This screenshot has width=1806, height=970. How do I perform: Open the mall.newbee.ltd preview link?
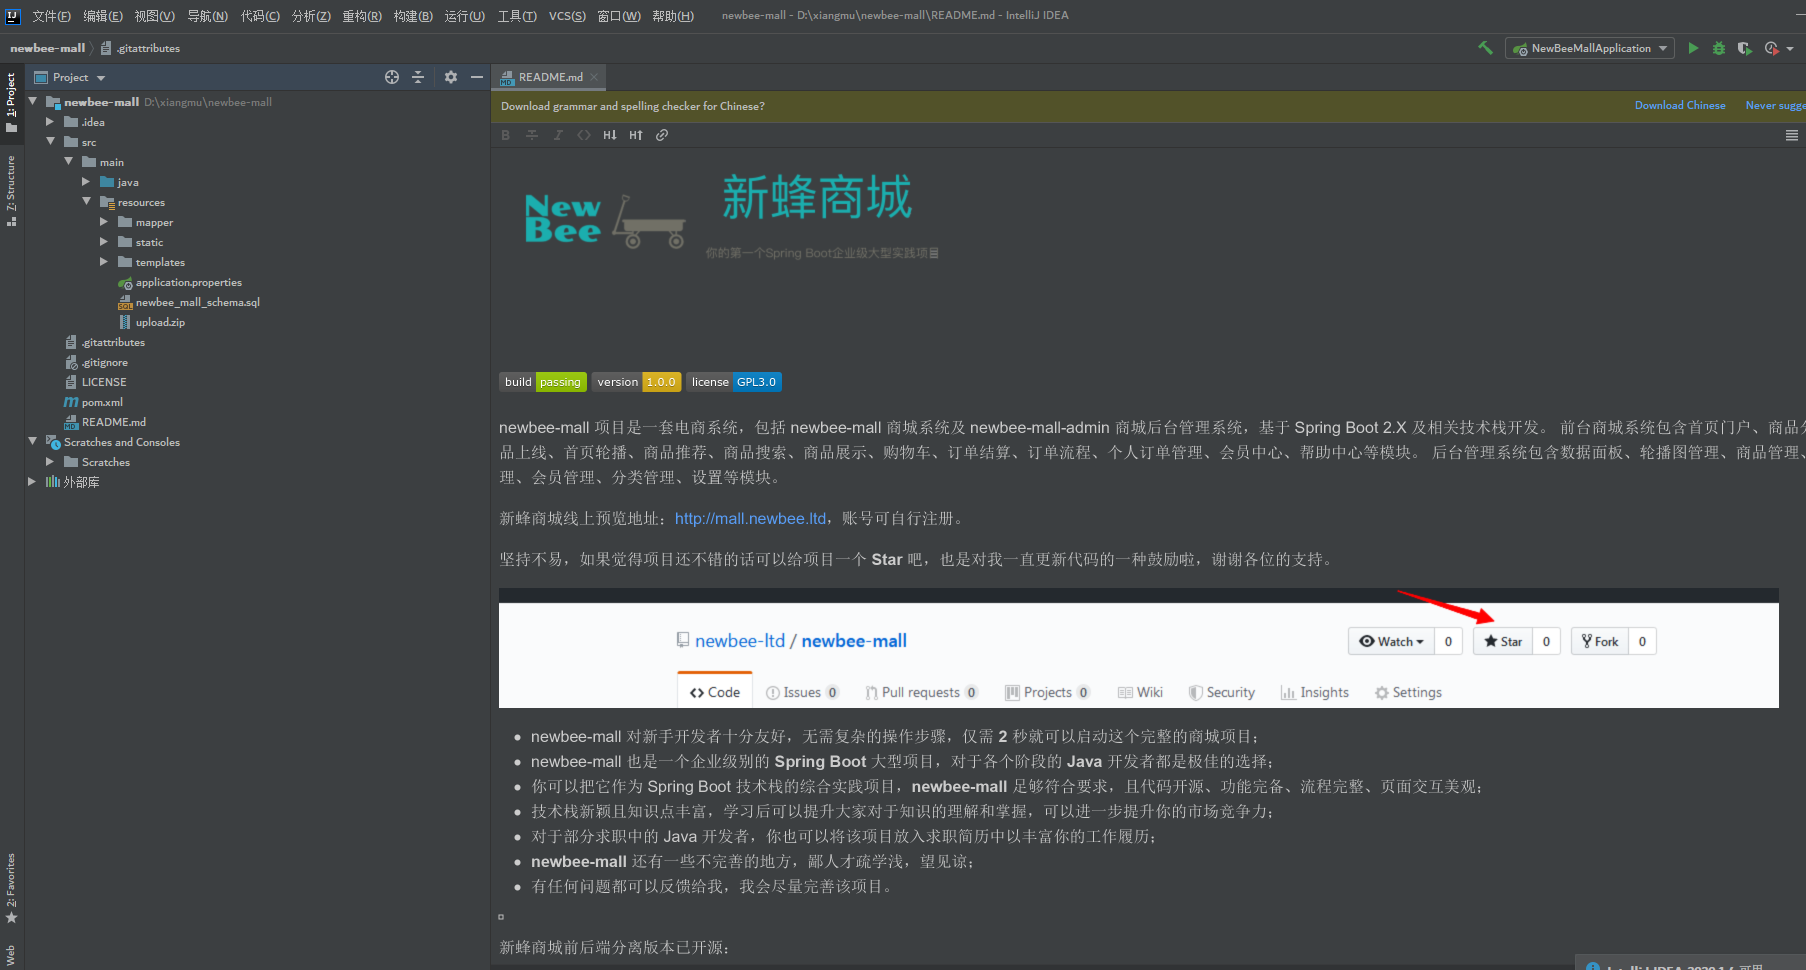tap(750, 518)
